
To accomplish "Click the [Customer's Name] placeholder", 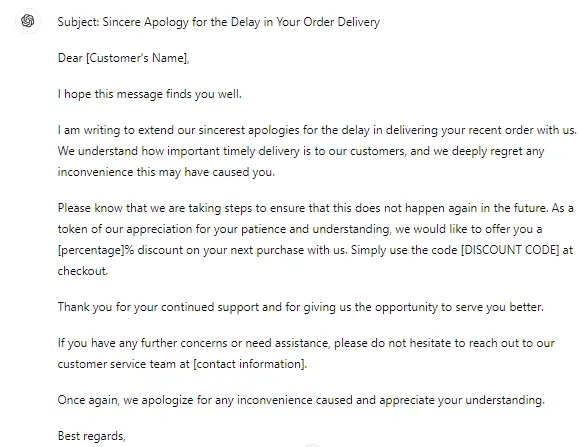I will 137,58.
